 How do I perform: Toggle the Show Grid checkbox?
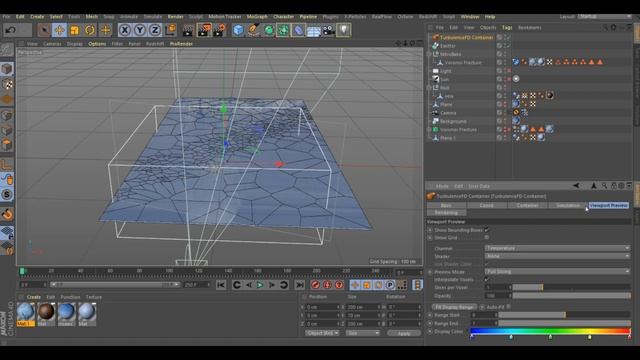click(x=487, y=237)
